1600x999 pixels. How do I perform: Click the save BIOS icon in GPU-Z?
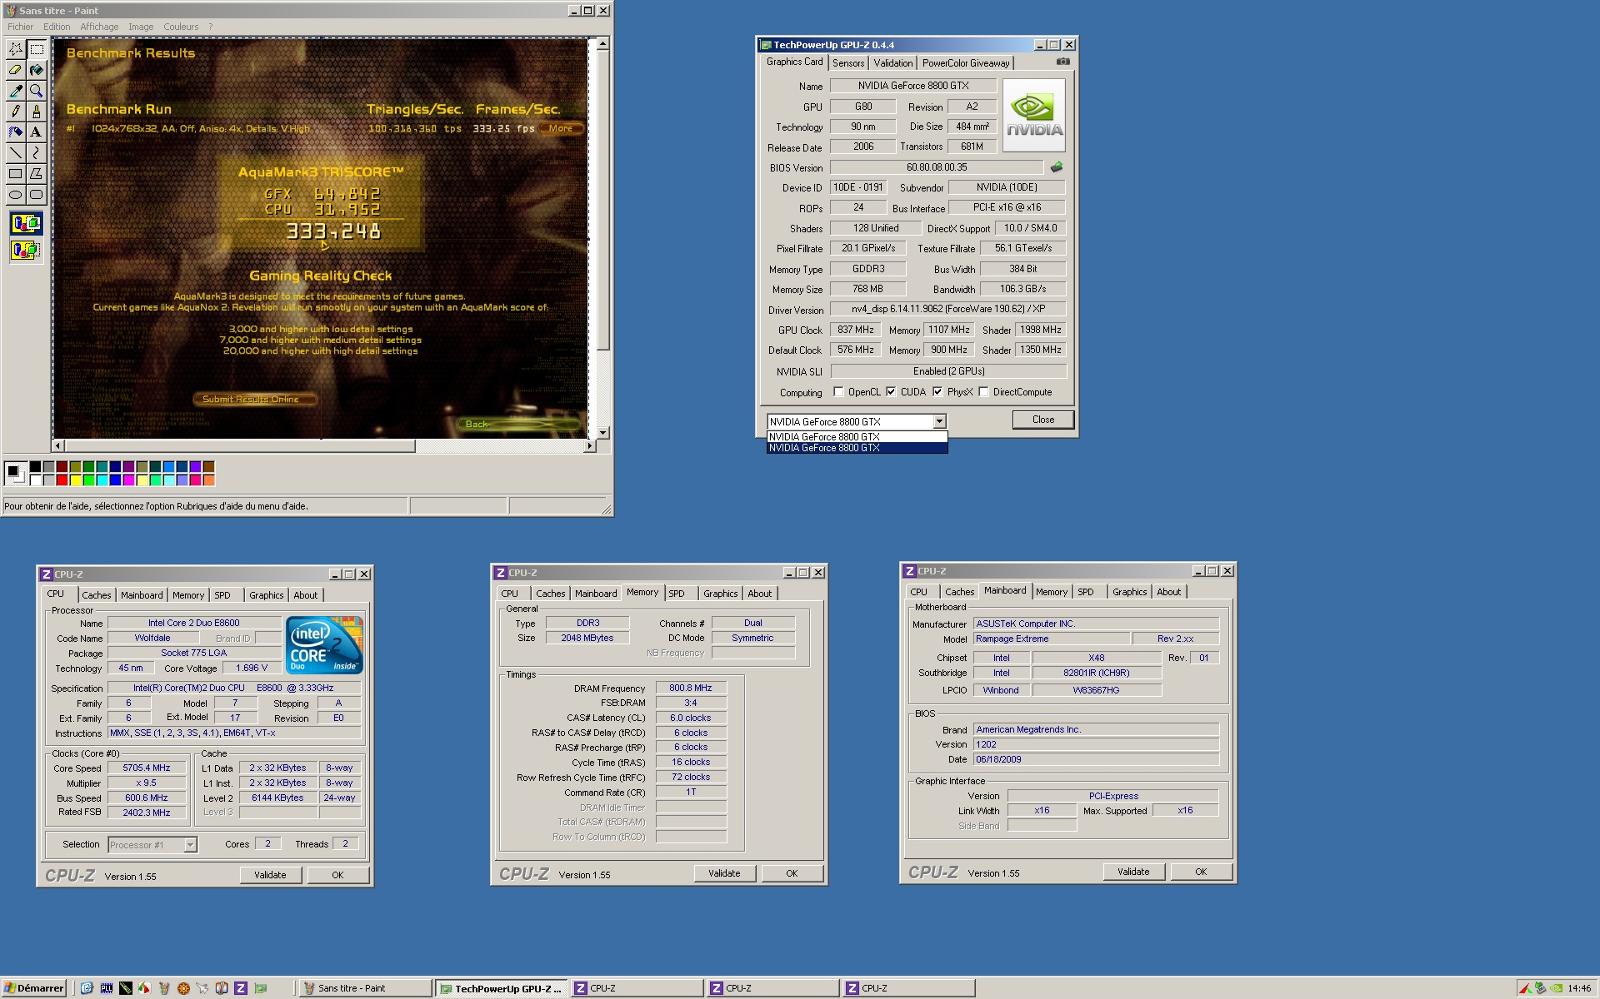pos(1056,167)
